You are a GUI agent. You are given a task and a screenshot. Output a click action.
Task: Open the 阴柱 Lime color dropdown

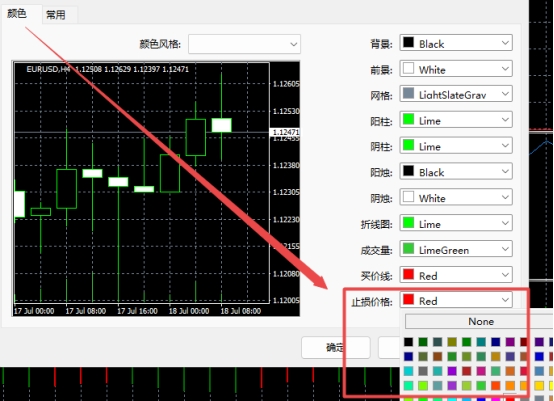point(456,146)
